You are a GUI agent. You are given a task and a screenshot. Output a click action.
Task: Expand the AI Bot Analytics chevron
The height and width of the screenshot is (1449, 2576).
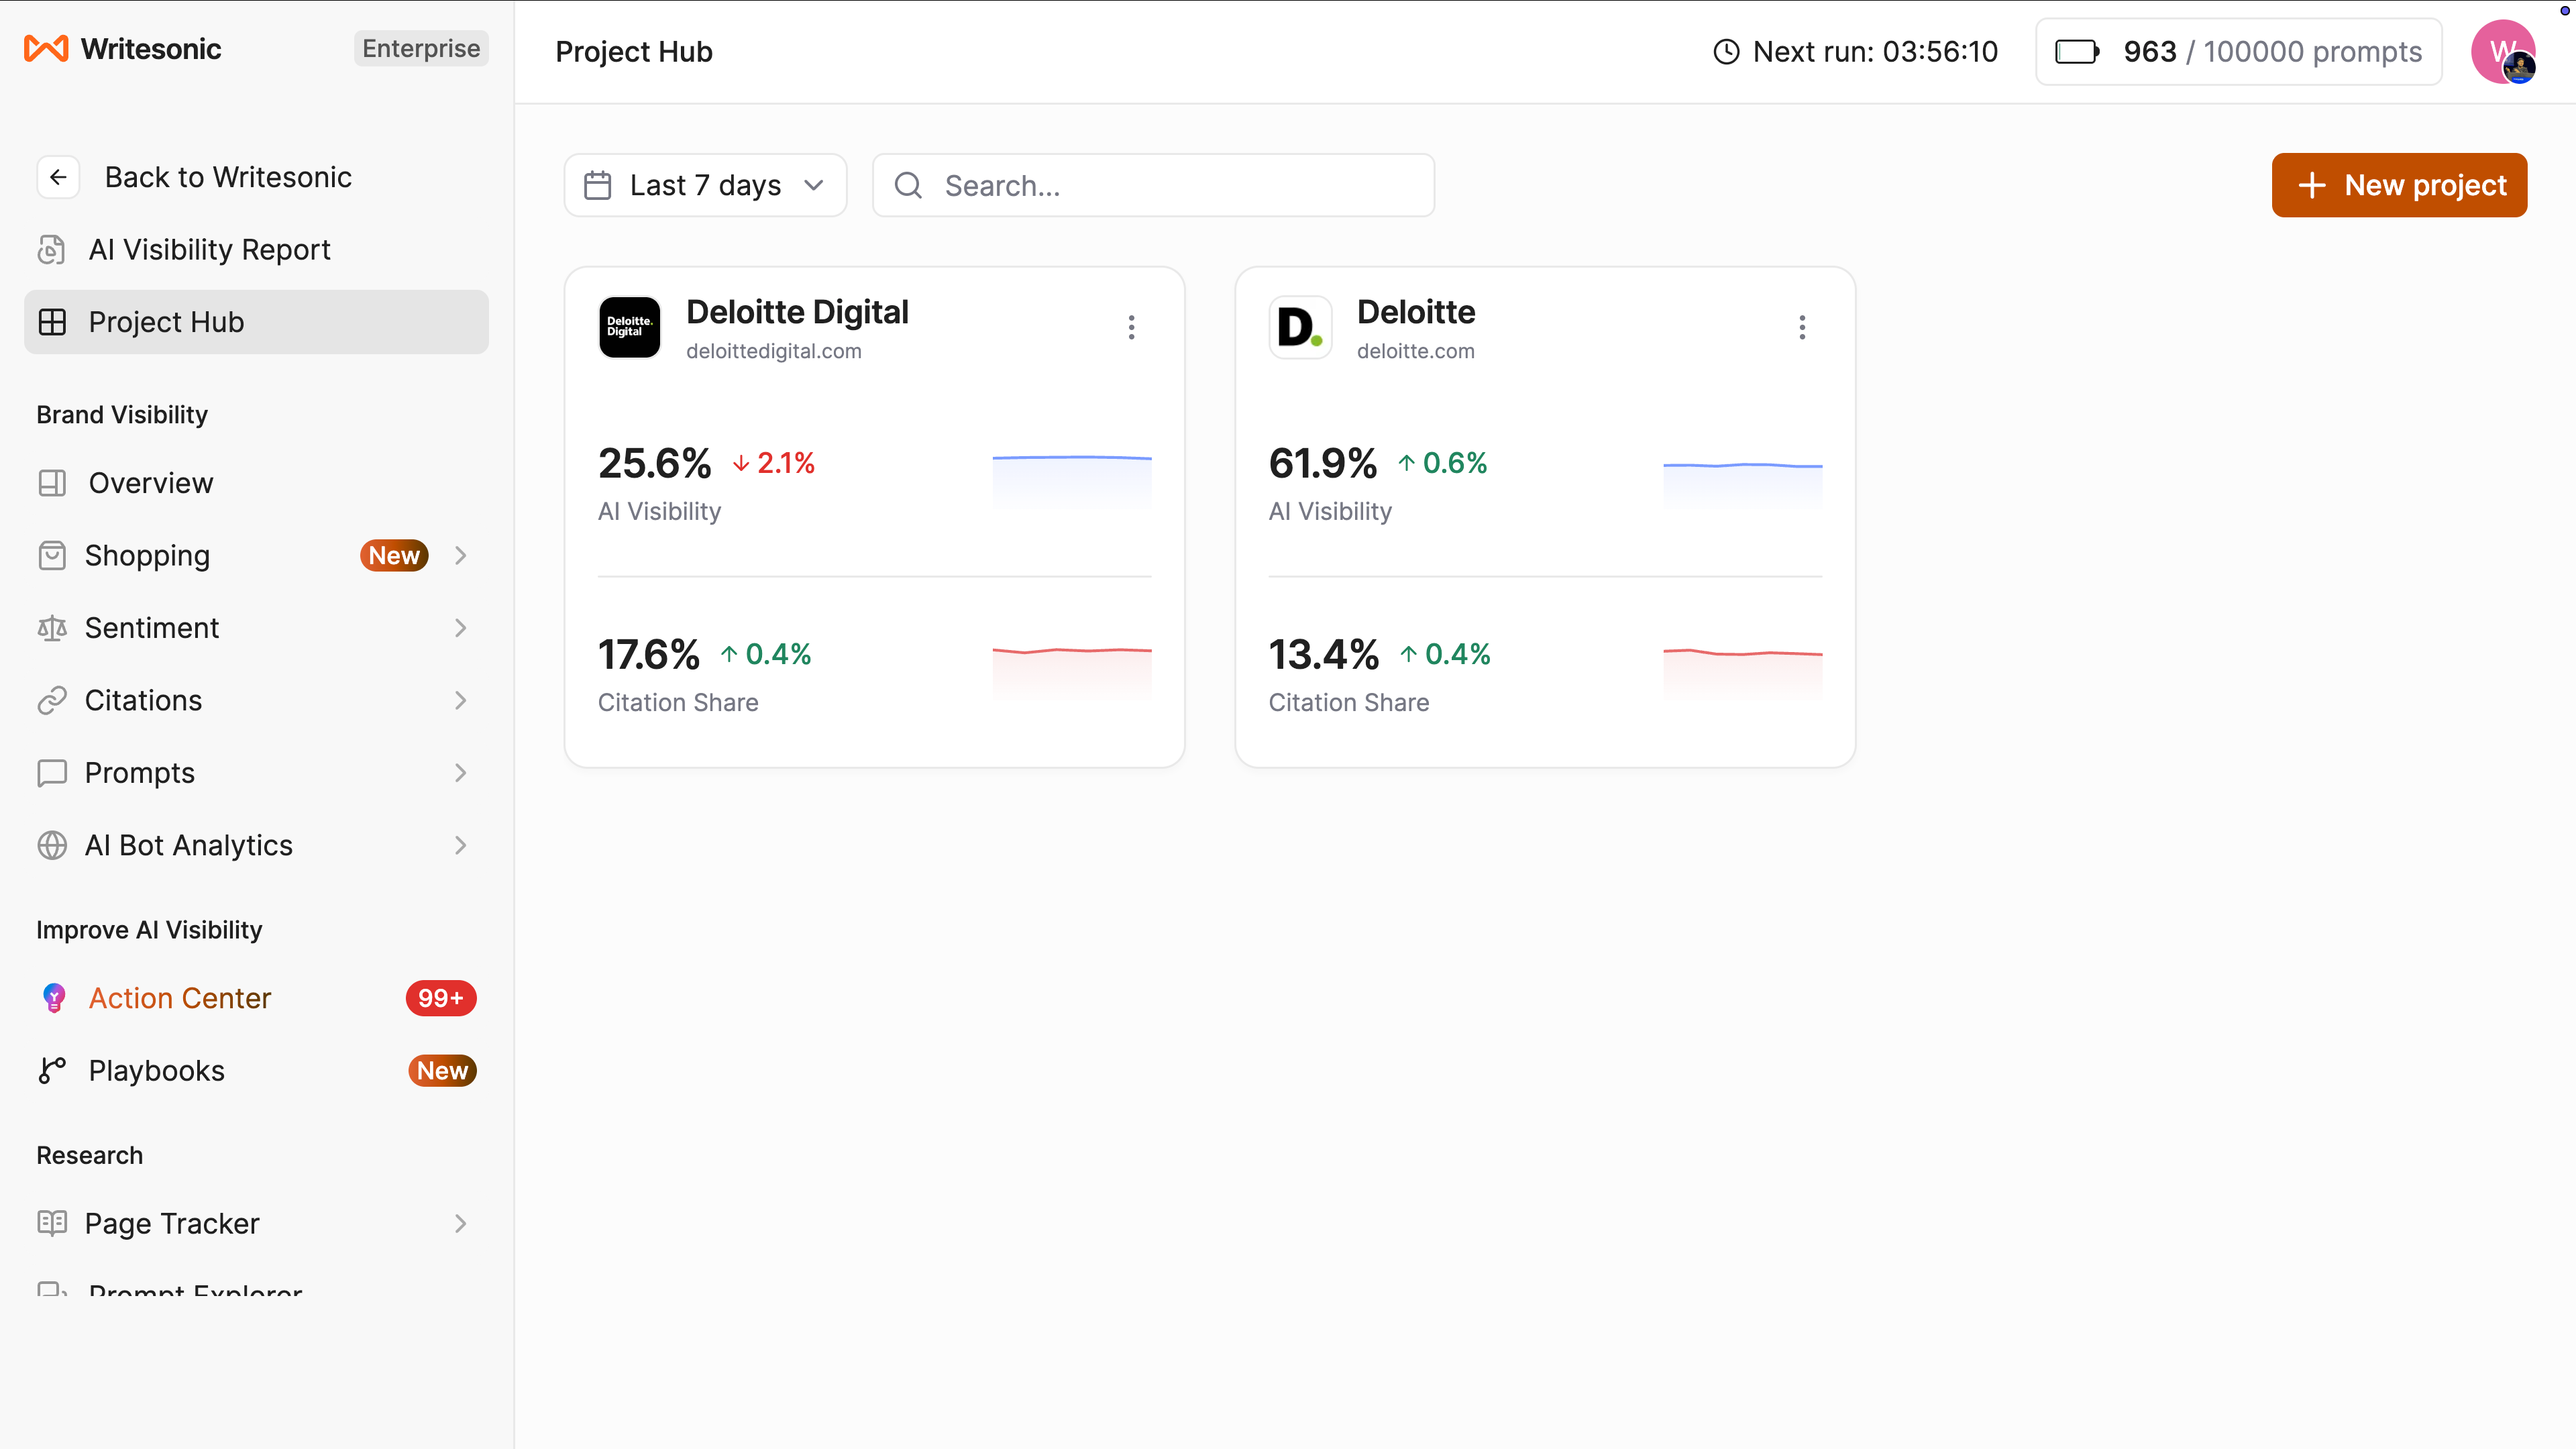[x=460, y=846]
